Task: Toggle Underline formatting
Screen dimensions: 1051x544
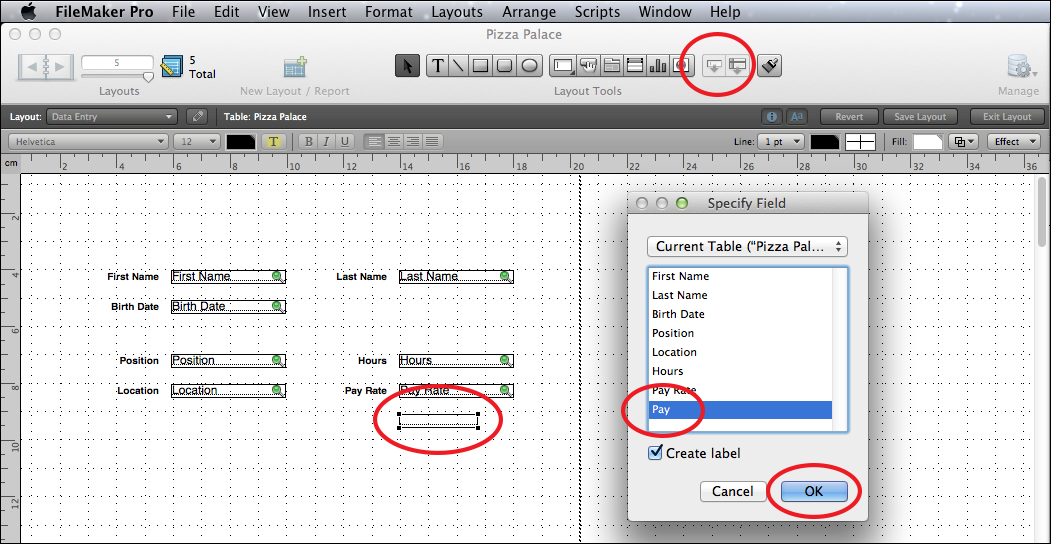Action: coord(345,141)
